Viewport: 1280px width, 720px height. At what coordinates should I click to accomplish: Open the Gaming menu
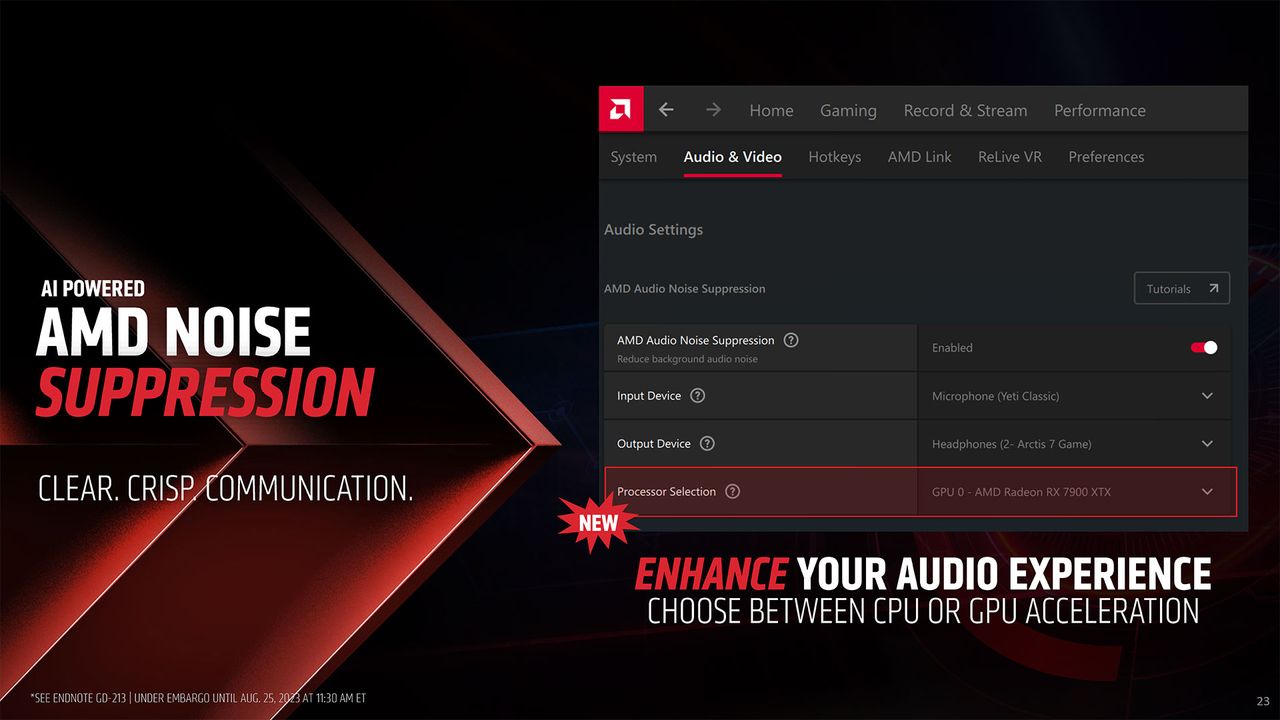[848, 111]
